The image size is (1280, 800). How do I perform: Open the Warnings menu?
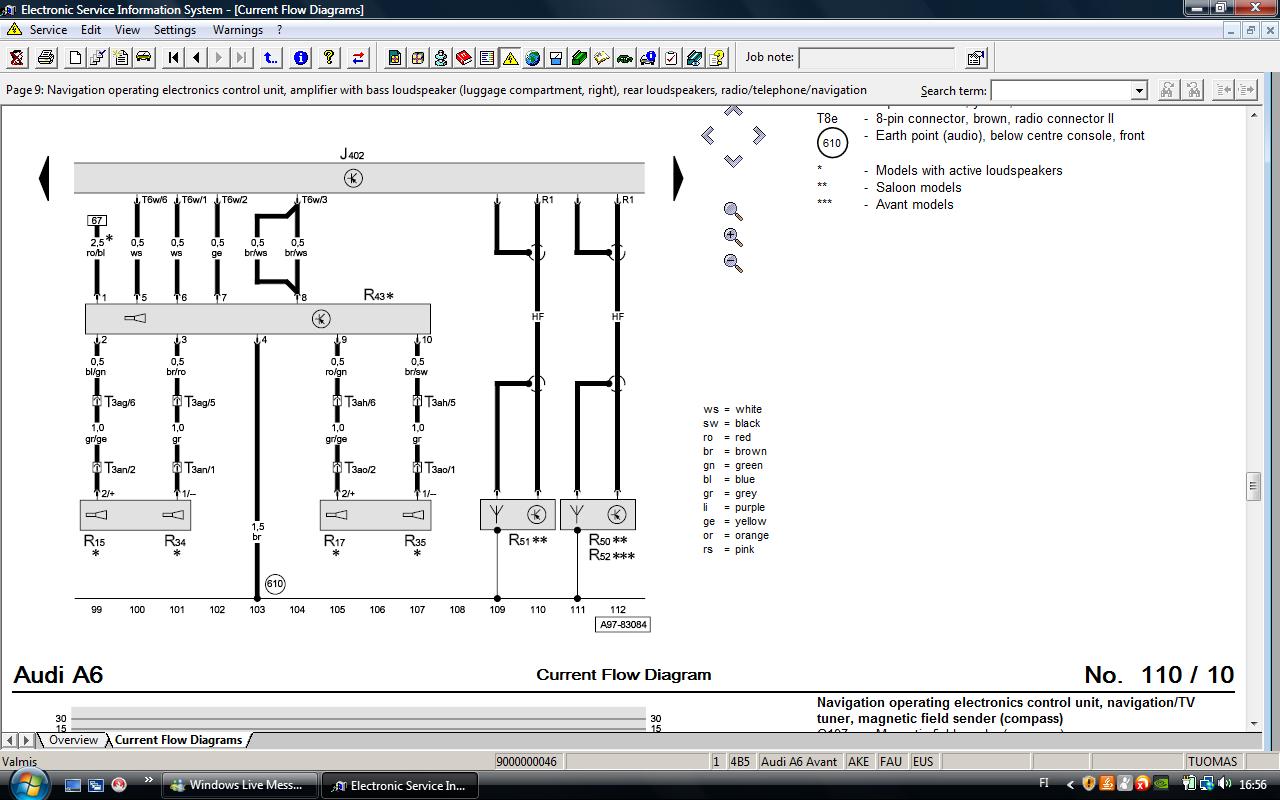pyautogui.click(x=238, y=30)
